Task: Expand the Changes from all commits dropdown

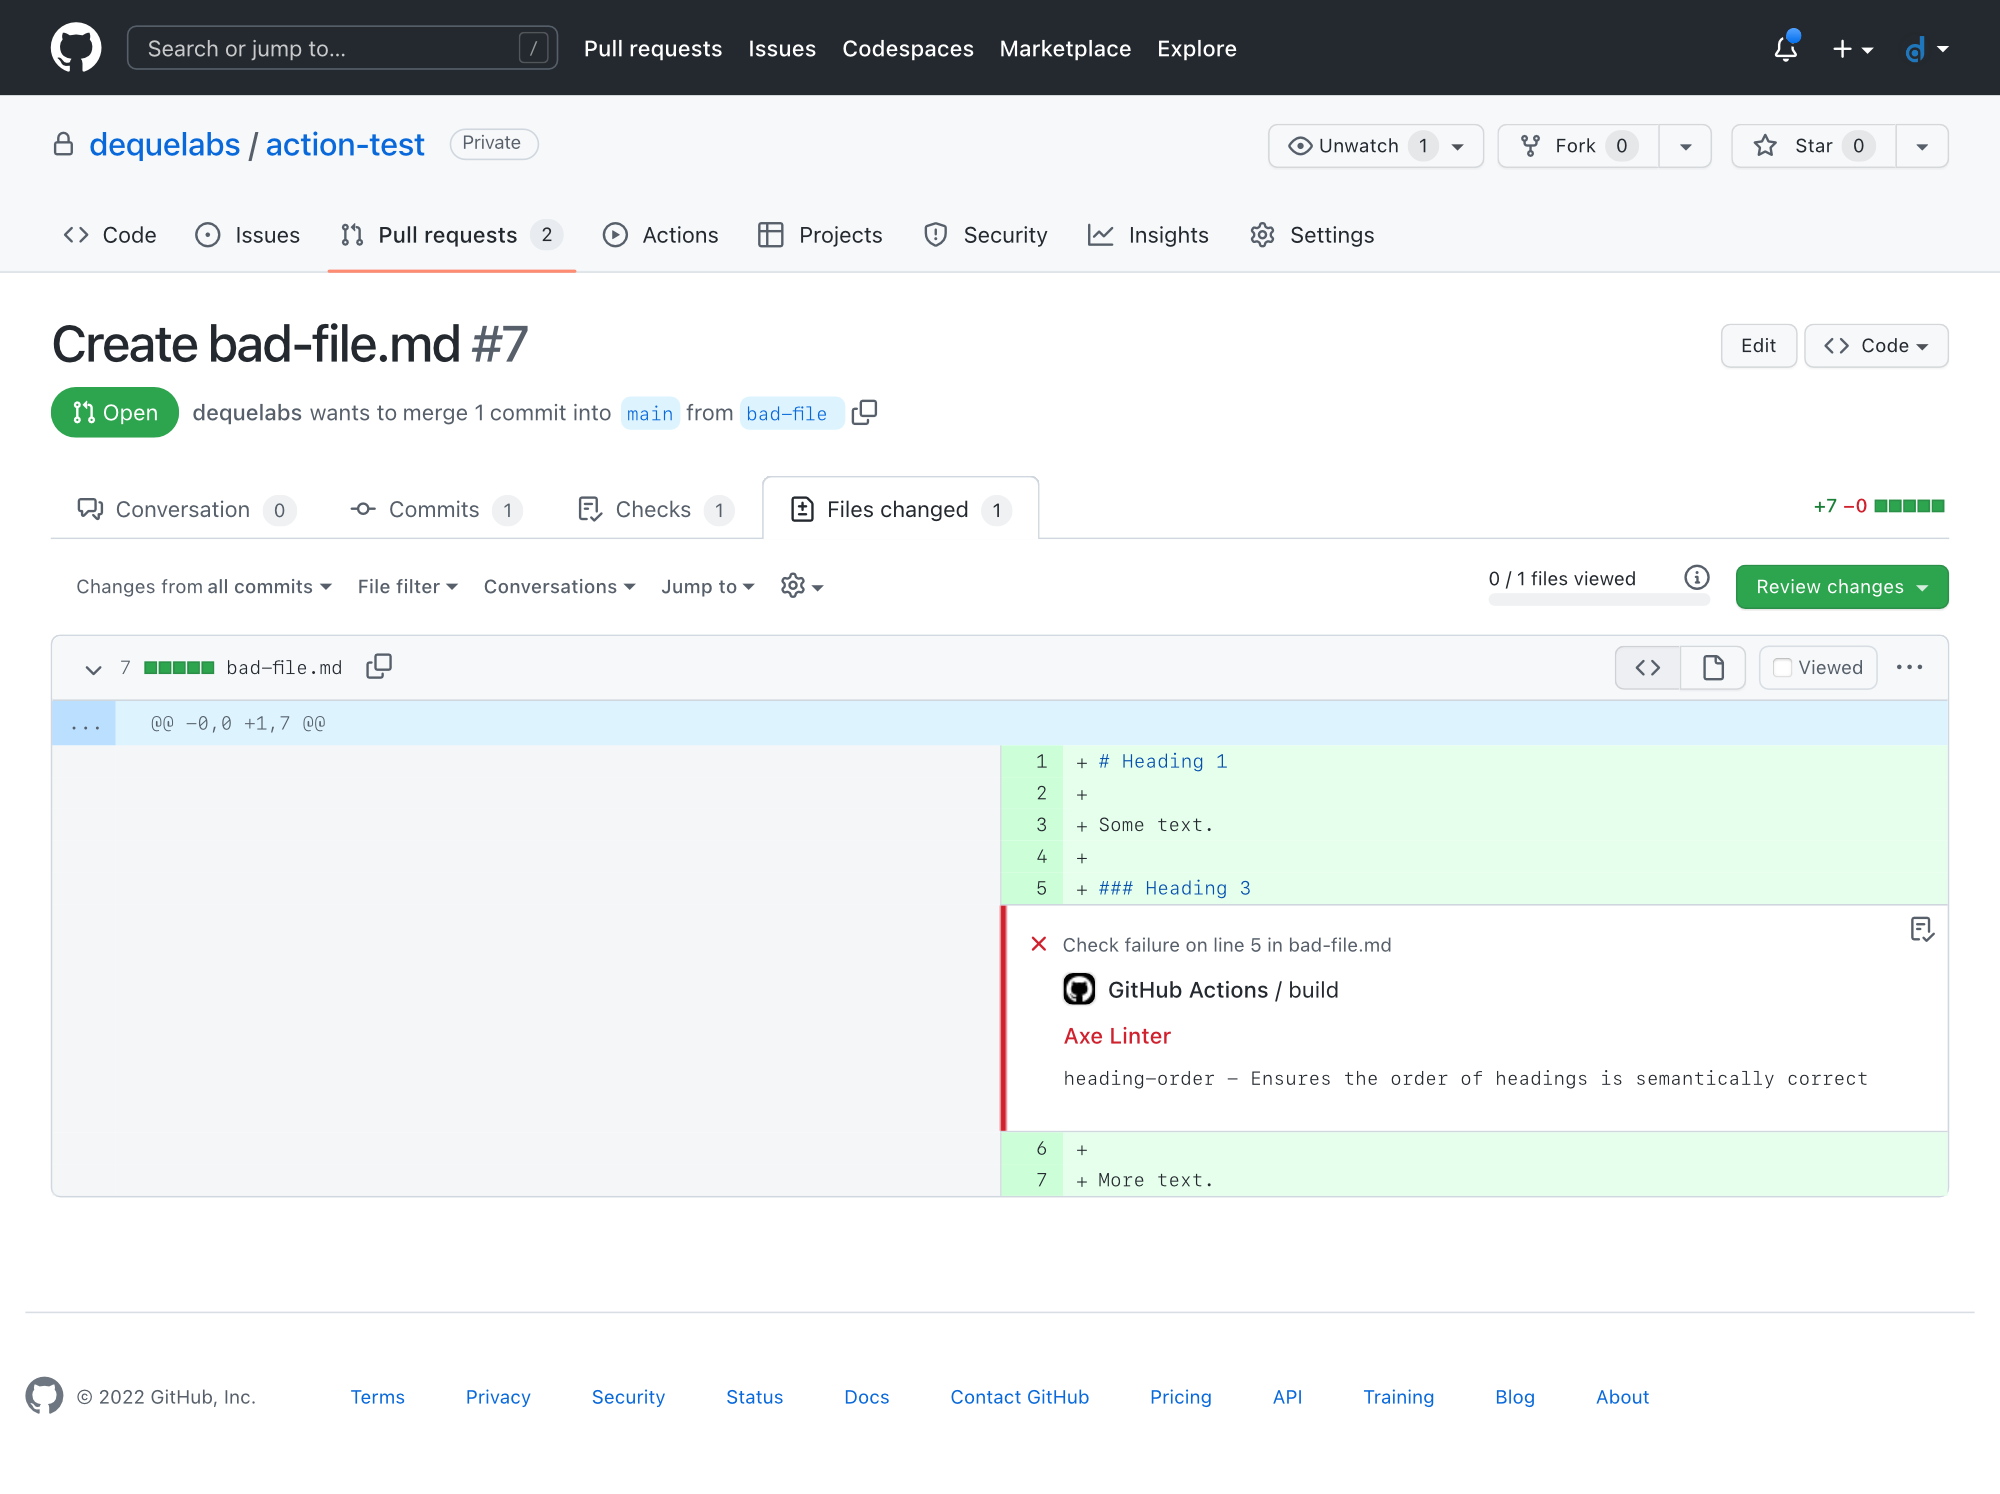Action: pos(203,586)
